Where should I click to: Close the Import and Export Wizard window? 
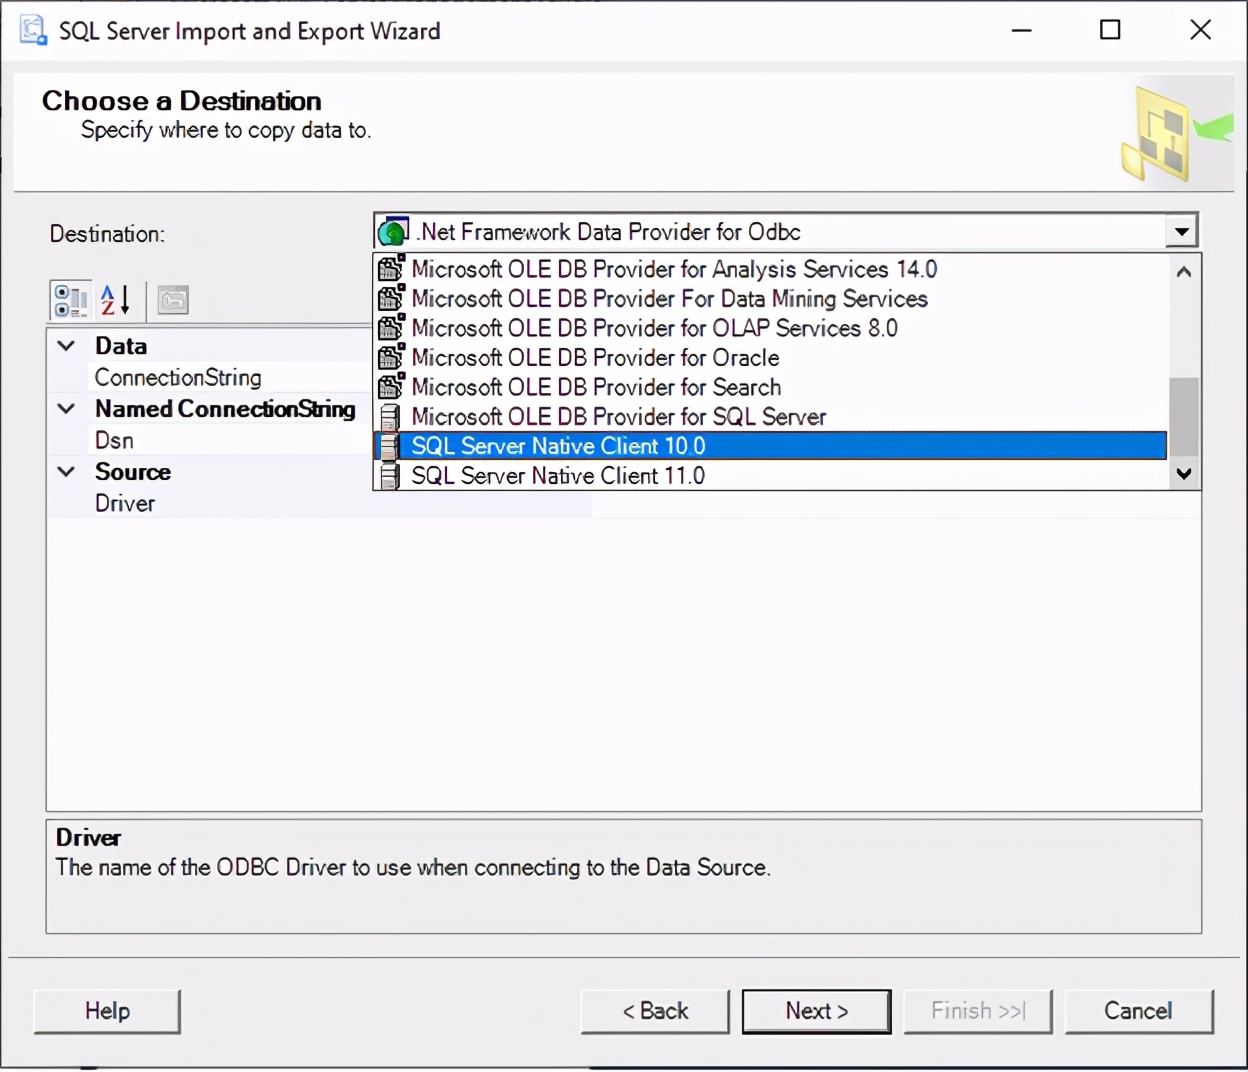pyautogui.click(x=1200, y=30)
